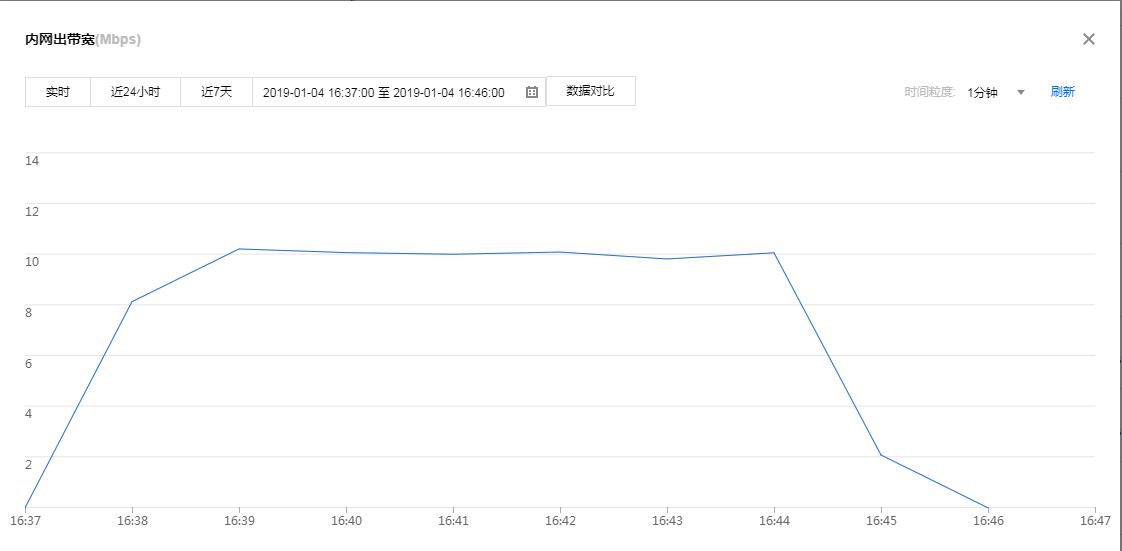Click the chart line point at 16:43
The height and width of the screenshot is (551, 1122).
[667, 259]
